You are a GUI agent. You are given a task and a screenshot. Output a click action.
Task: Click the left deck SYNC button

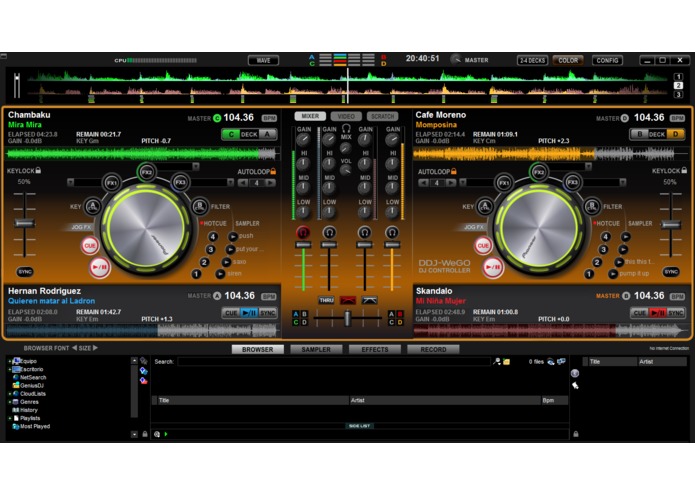25,272
